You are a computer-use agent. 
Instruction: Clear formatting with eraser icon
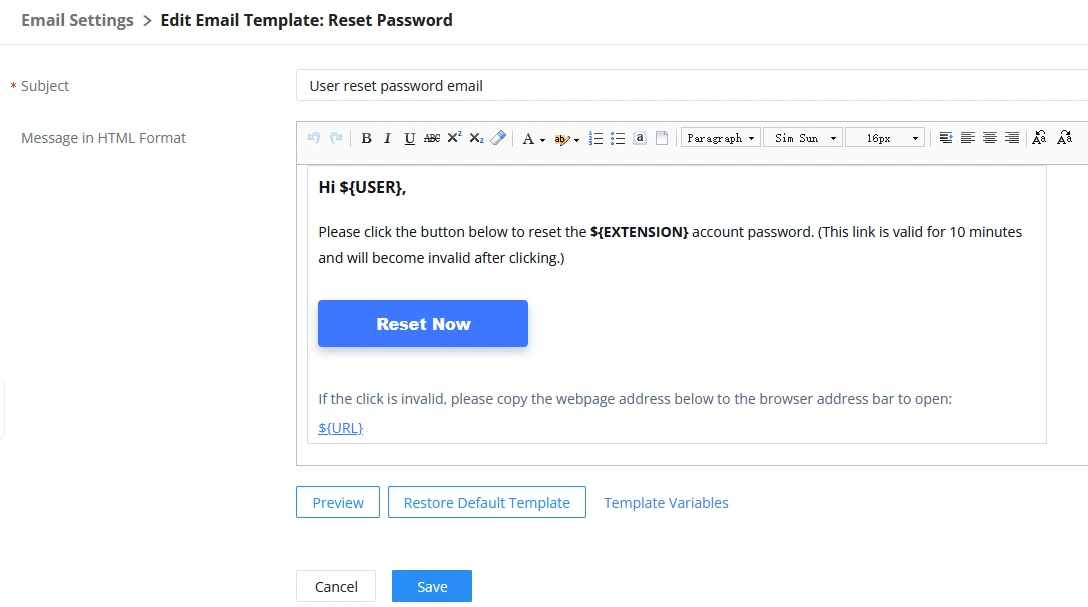click(x=498, y=138)
